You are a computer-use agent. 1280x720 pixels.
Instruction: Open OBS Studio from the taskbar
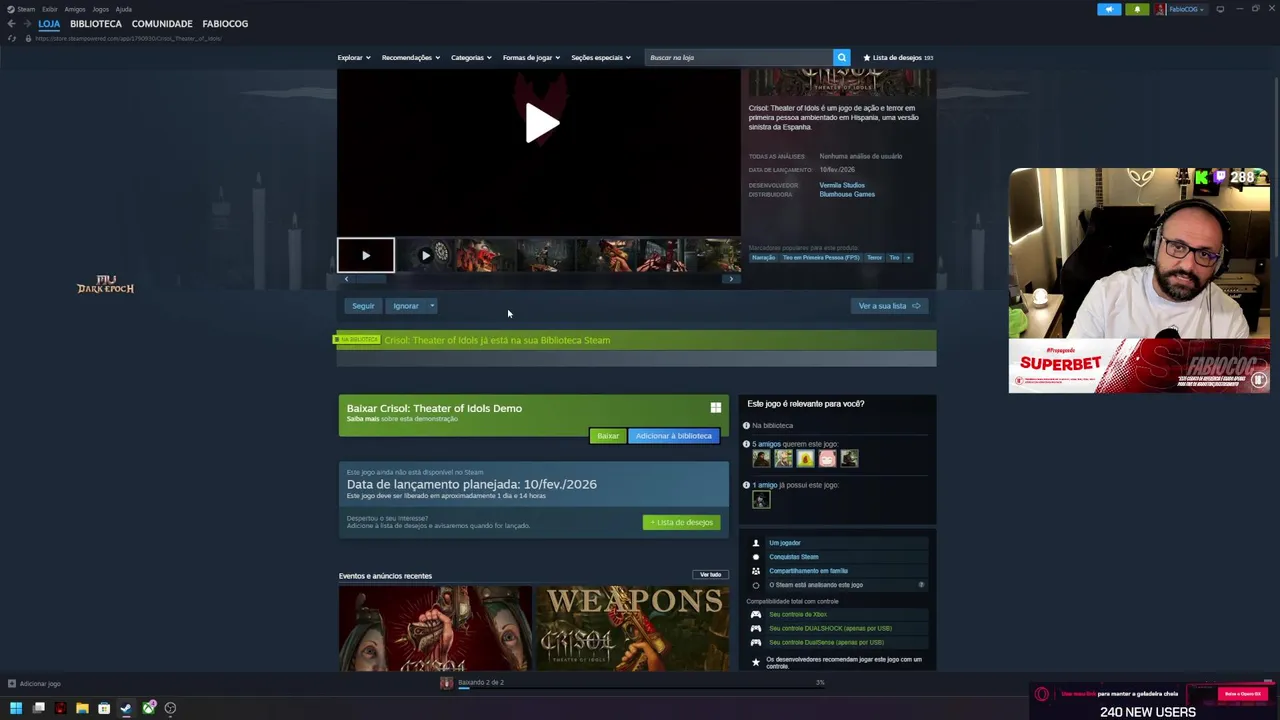point(170,708)
